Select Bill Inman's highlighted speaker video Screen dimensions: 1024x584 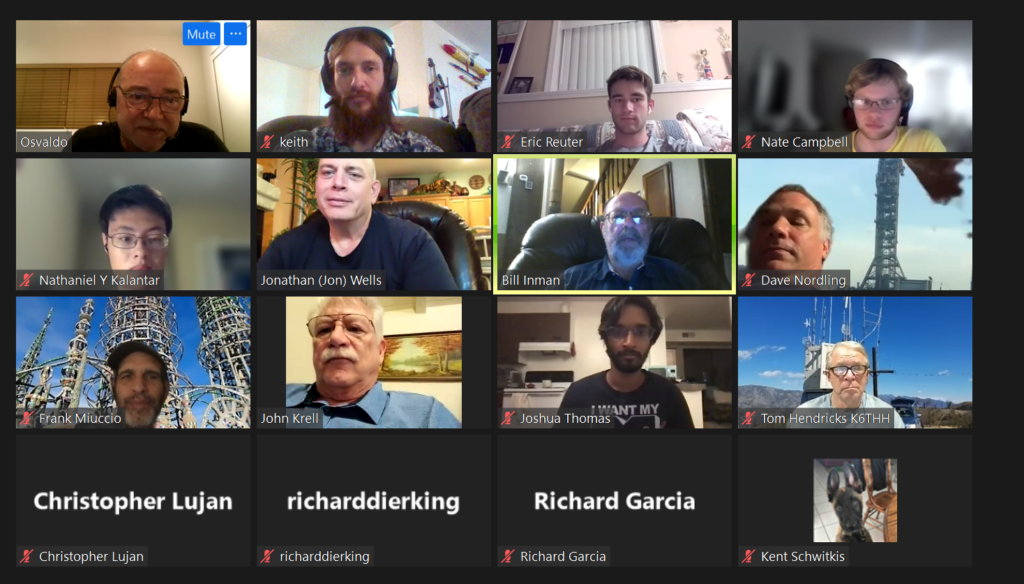click(615, 224)
